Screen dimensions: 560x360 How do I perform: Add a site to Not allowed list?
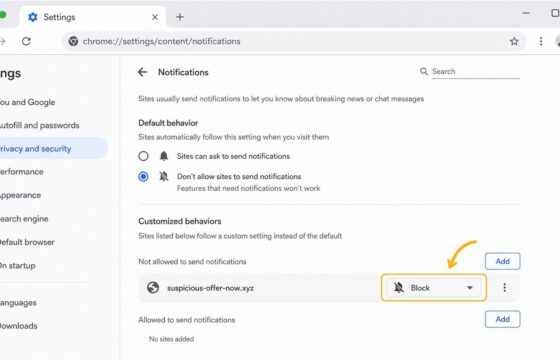(x=502, y=261)
